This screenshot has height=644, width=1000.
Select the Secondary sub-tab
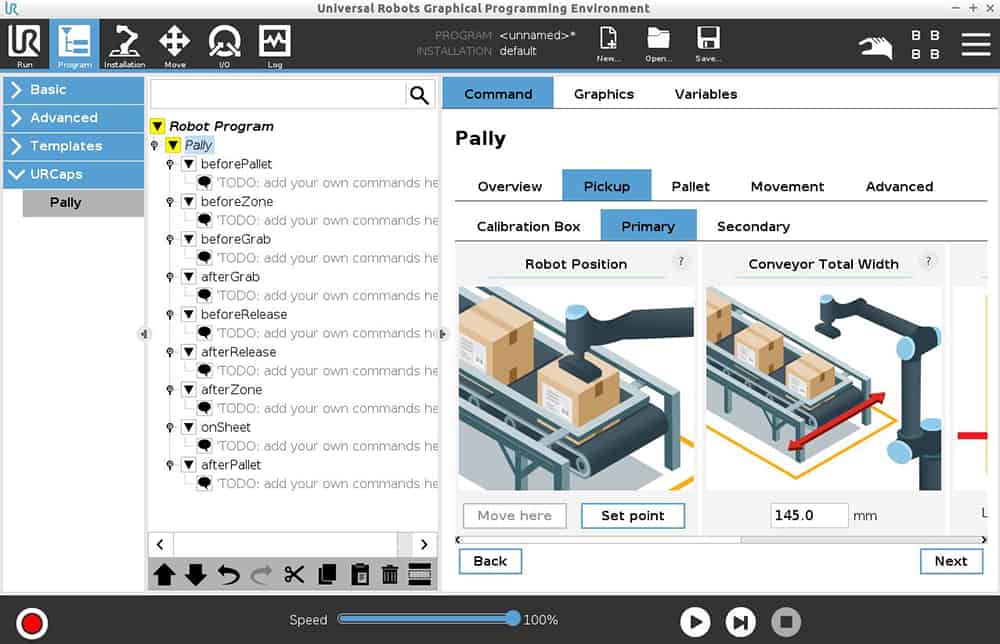[753, 226]
